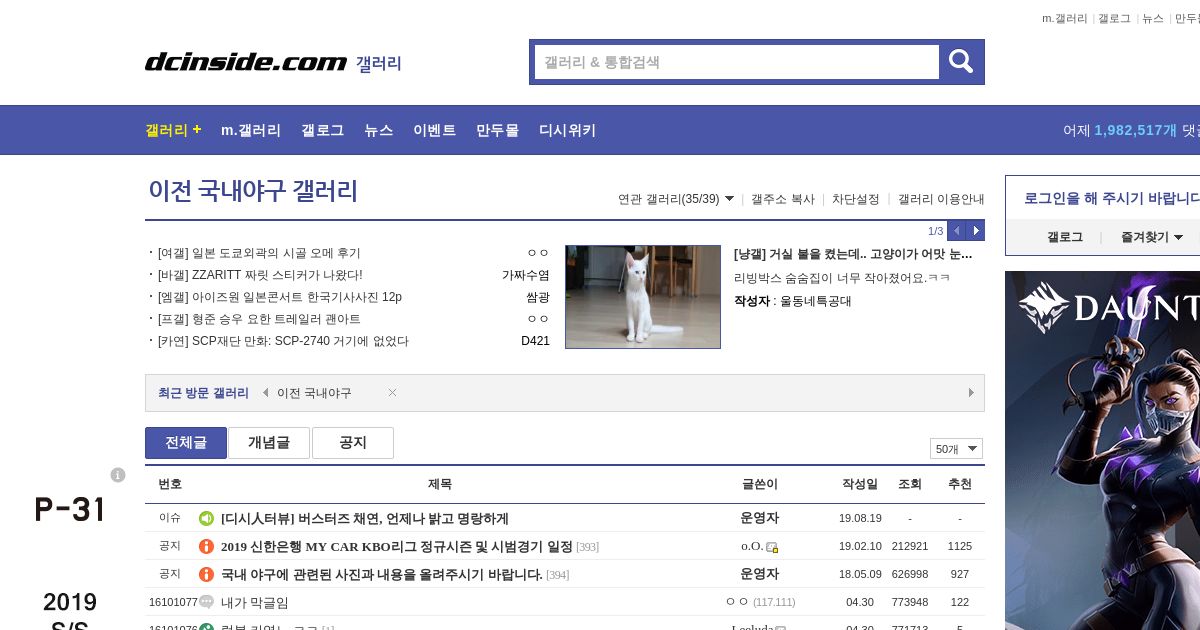Open 이전 국내야구 갤러리 title

(253, 191)
